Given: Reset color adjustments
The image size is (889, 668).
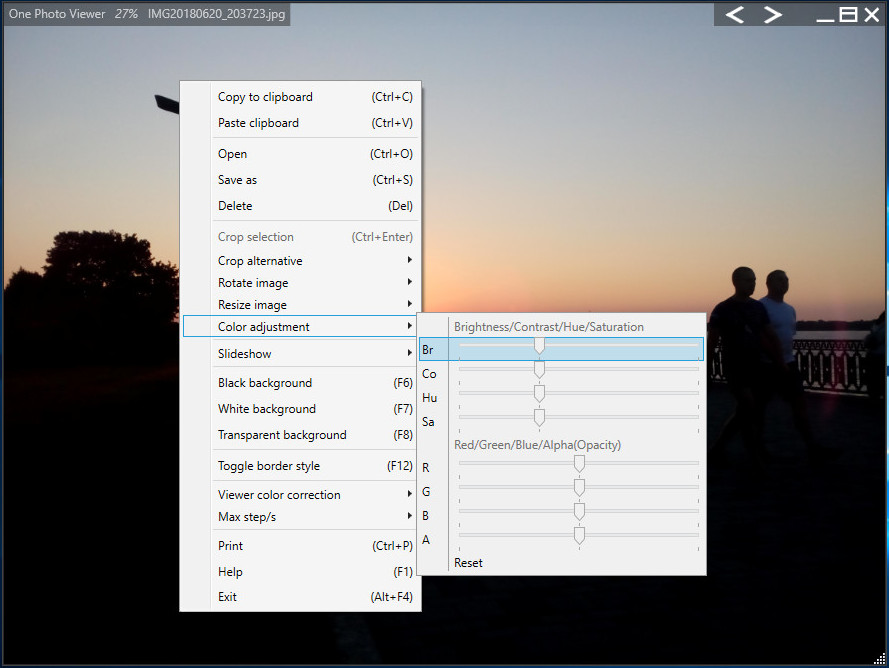Looking at the screenshot, I should point(468,563).
